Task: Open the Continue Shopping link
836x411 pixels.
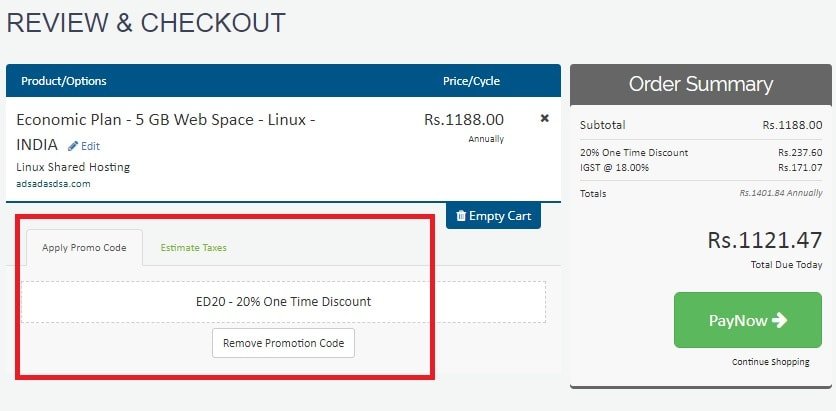Action: pos(770,362)
